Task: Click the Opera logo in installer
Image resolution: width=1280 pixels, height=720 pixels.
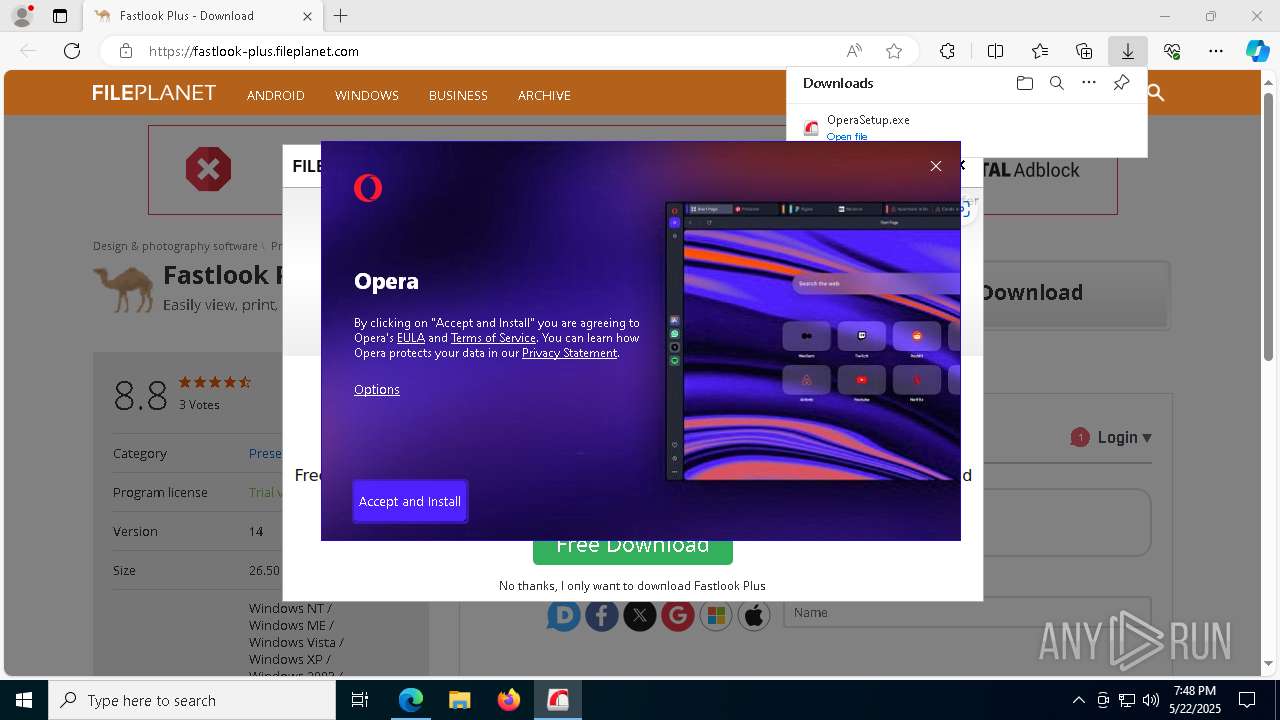Action: point(368,187)
